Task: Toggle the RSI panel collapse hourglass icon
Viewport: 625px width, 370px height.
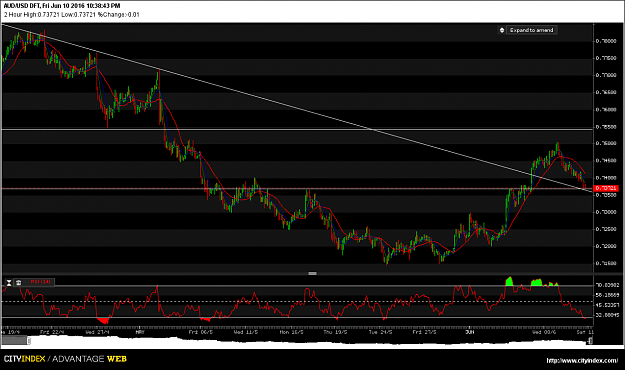Action: pos(9,283)
